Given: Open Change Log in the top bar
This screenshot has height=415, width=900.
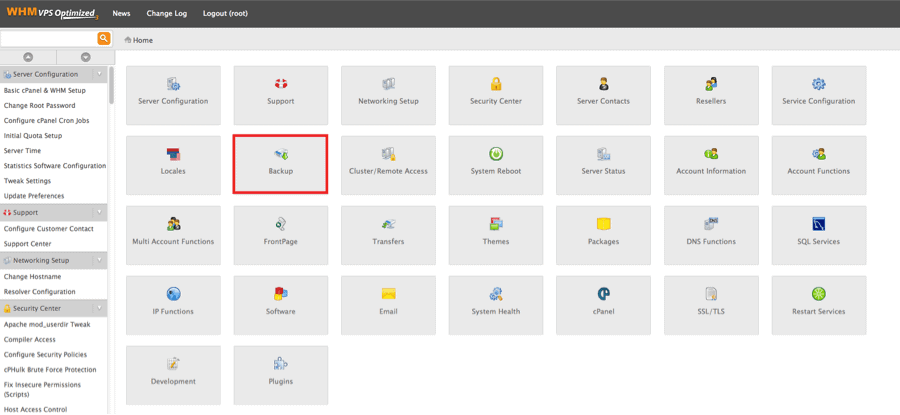Looking at the screenshot, I should [166, 13].
